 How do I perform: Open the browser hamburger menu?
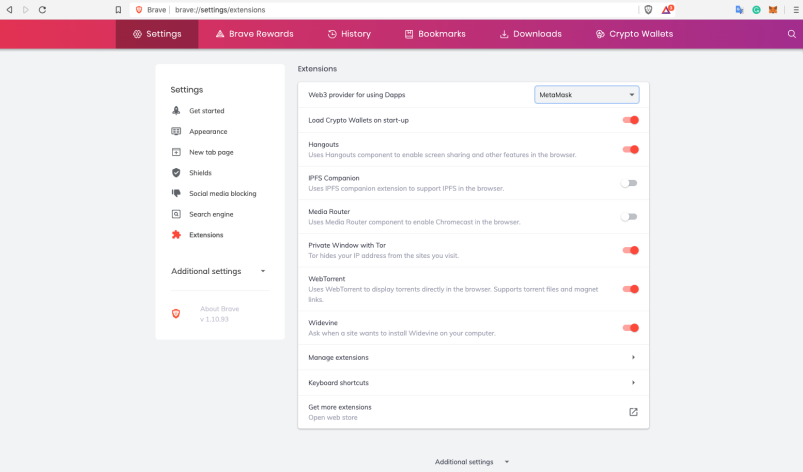click(x=796, y=10)
